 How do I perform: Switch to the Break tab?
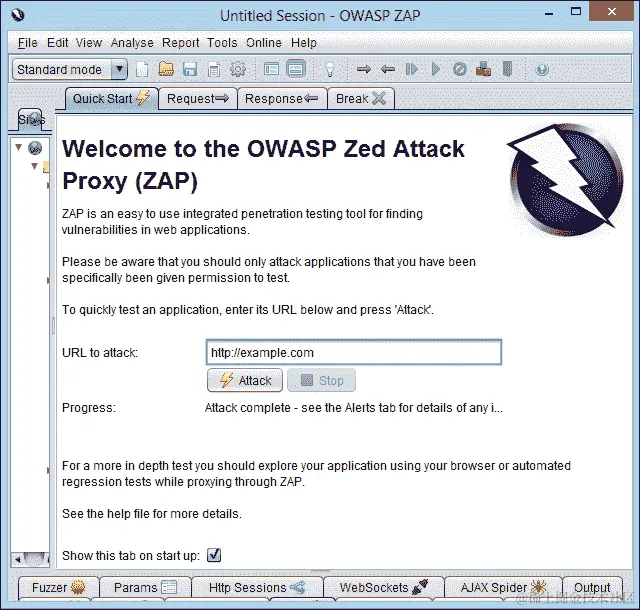pyautogui.click(x=361, y=99)
